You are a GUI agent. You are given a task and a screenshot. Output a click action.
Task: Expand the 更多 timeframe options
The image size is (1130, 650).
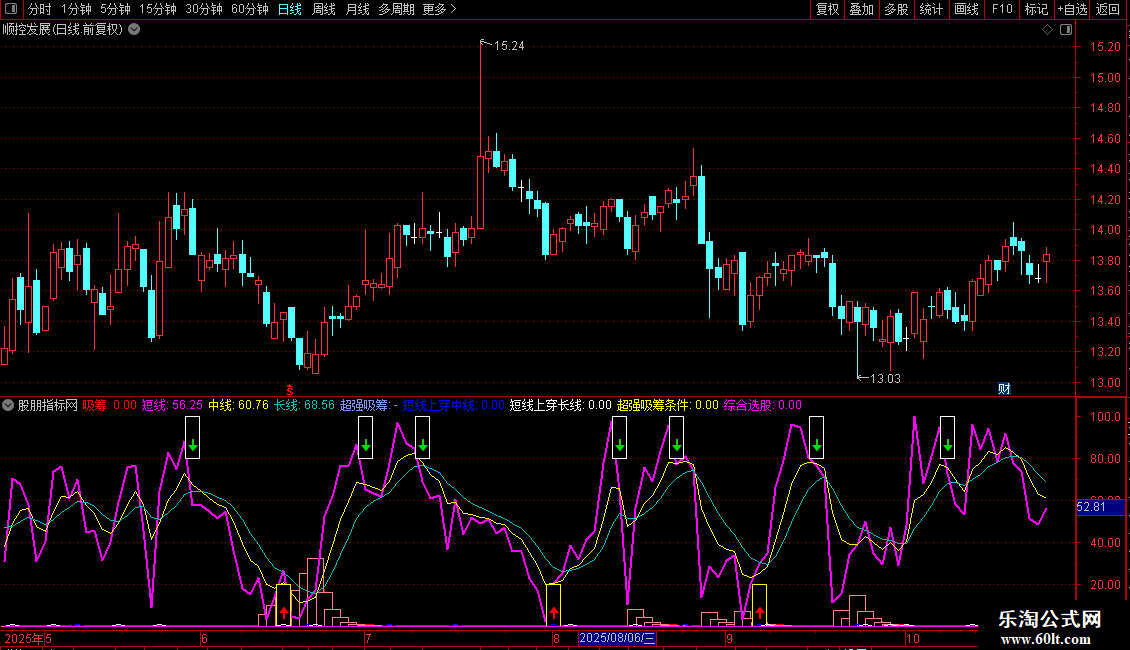point(439,9)
